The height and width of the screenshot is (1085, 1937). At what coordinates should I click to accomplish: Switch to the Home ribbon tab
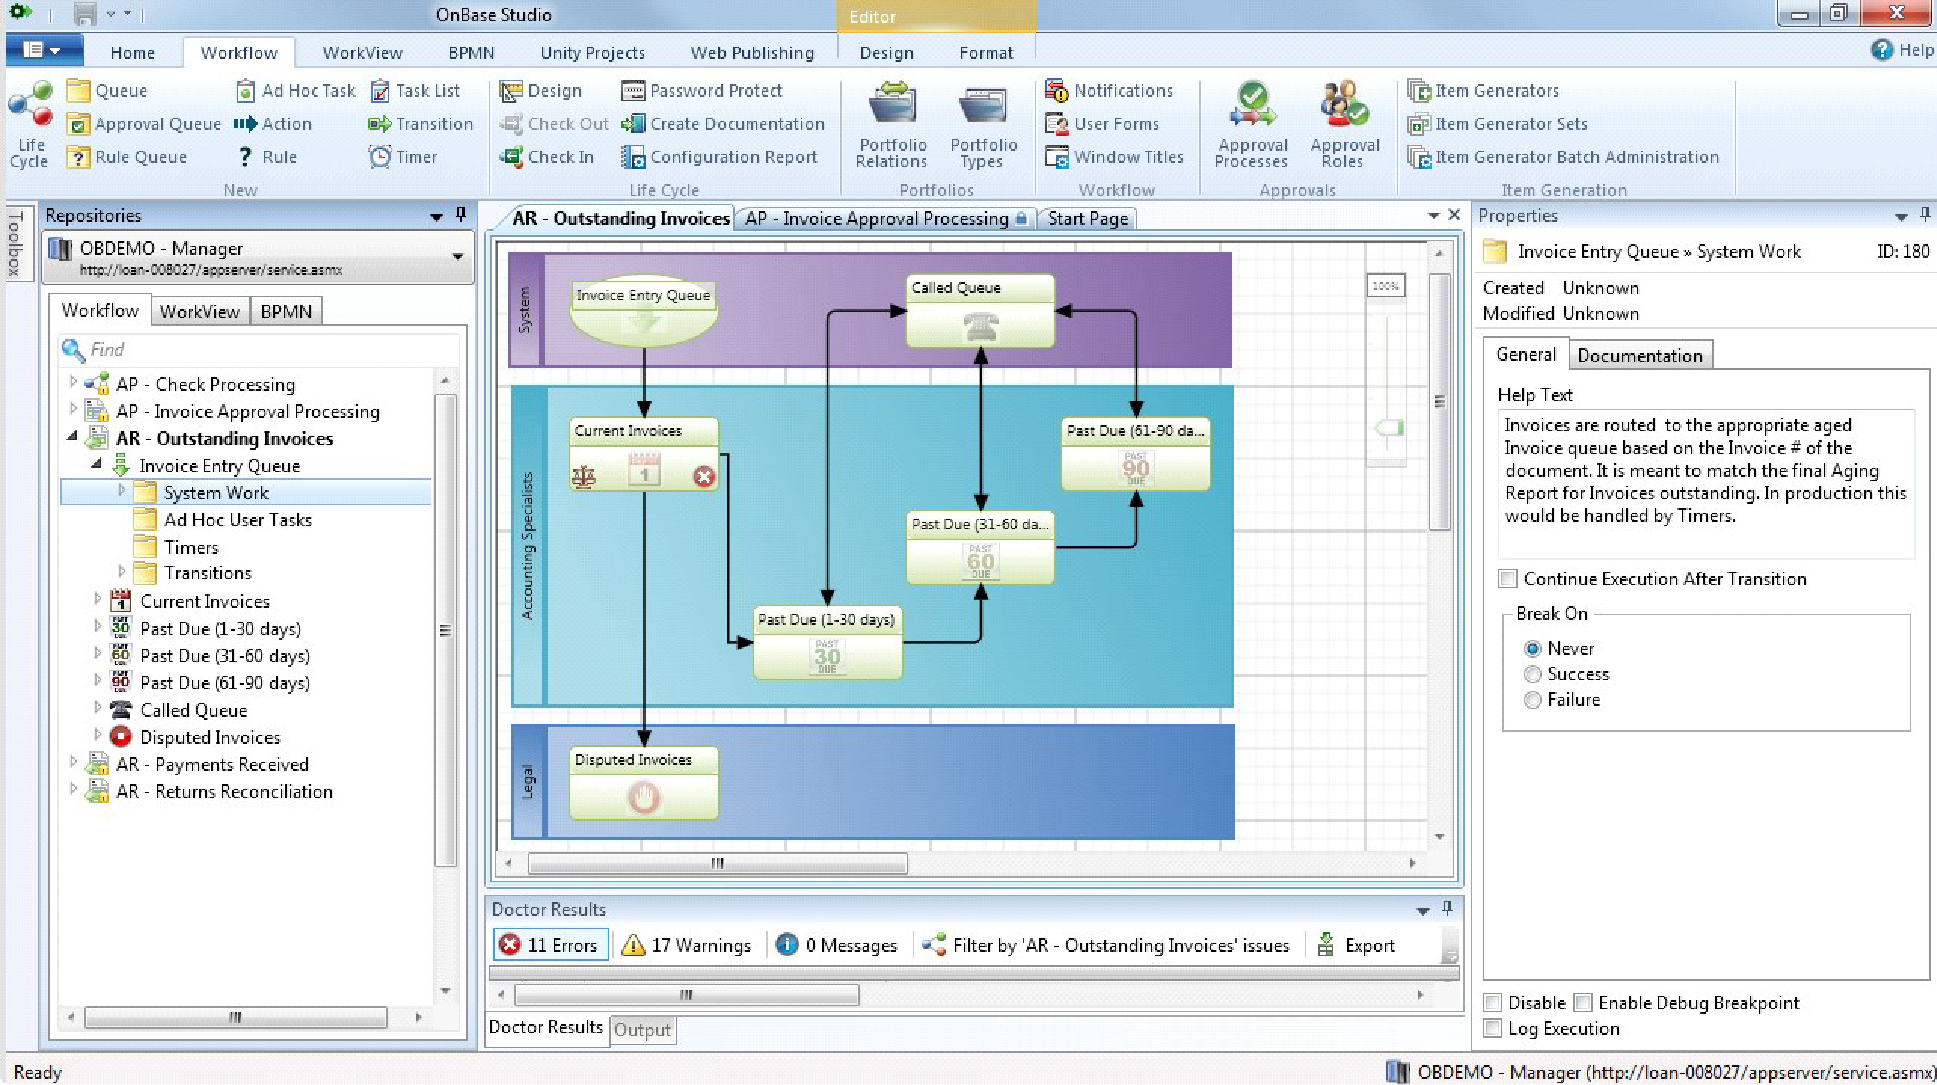click(132, 53)
